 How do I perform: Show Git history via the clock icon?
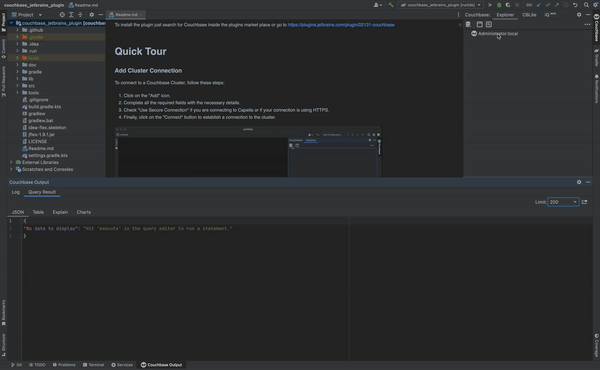(x=566, y=5)
